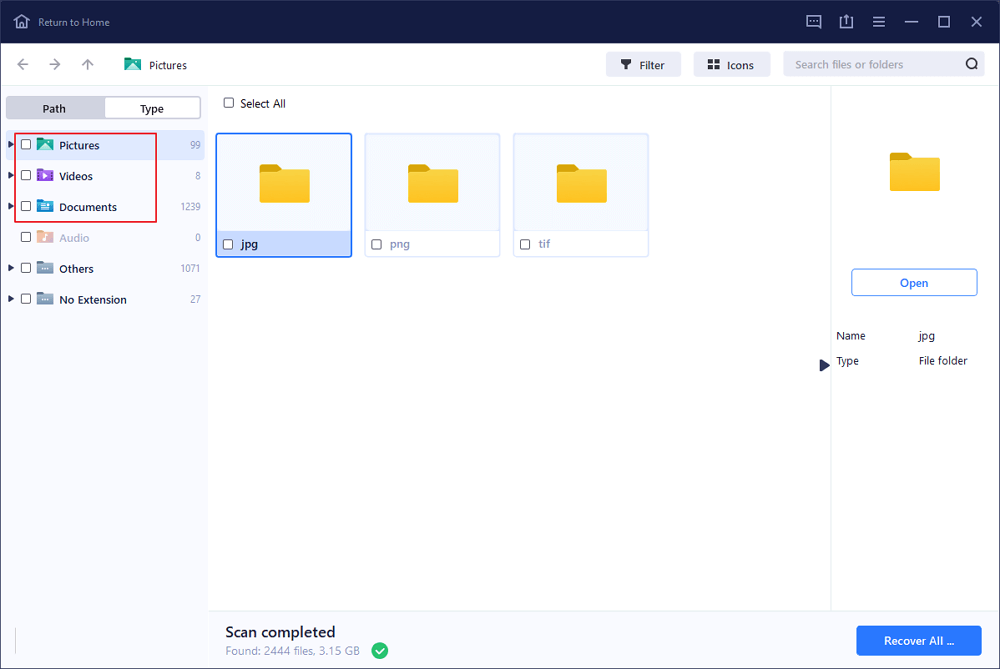Viewport: 1000px width, 669px height.
Task: Click the export share icon in title bar
Action: coord(846,21)
